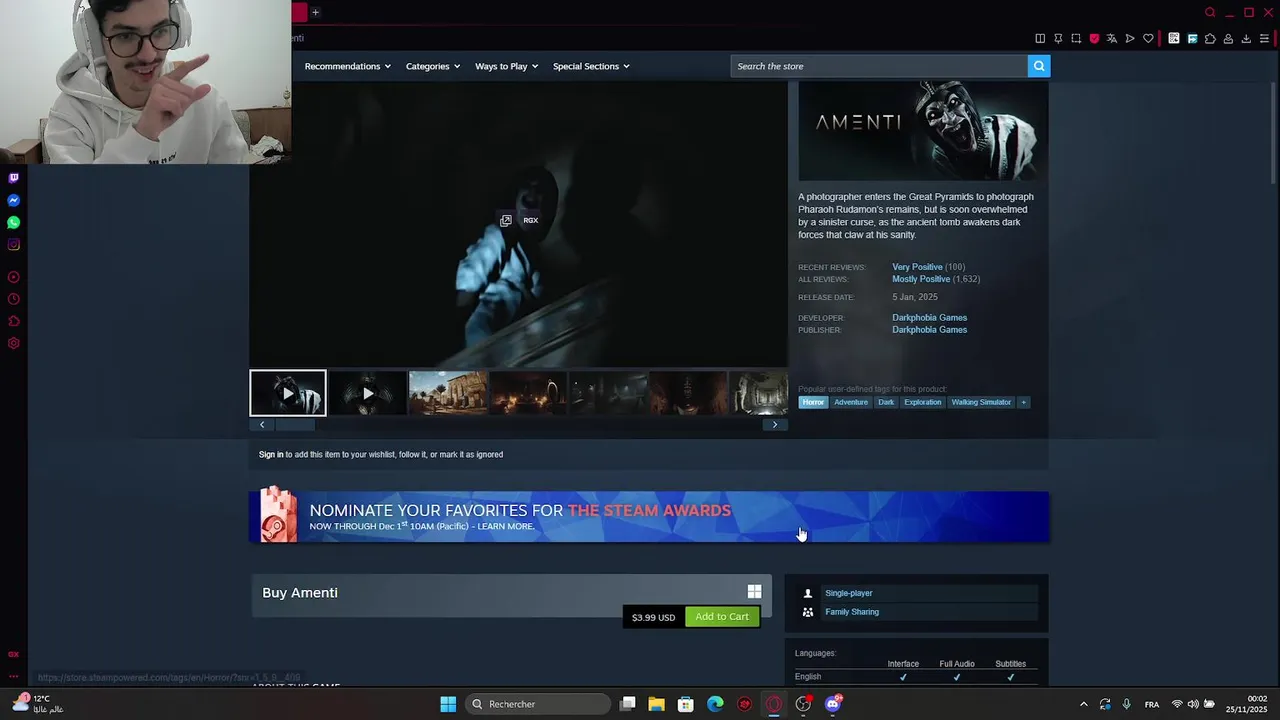The image size is (1280, 720).
Task: Open Instagram in the Opera GX sidebar
Action: 13,244
